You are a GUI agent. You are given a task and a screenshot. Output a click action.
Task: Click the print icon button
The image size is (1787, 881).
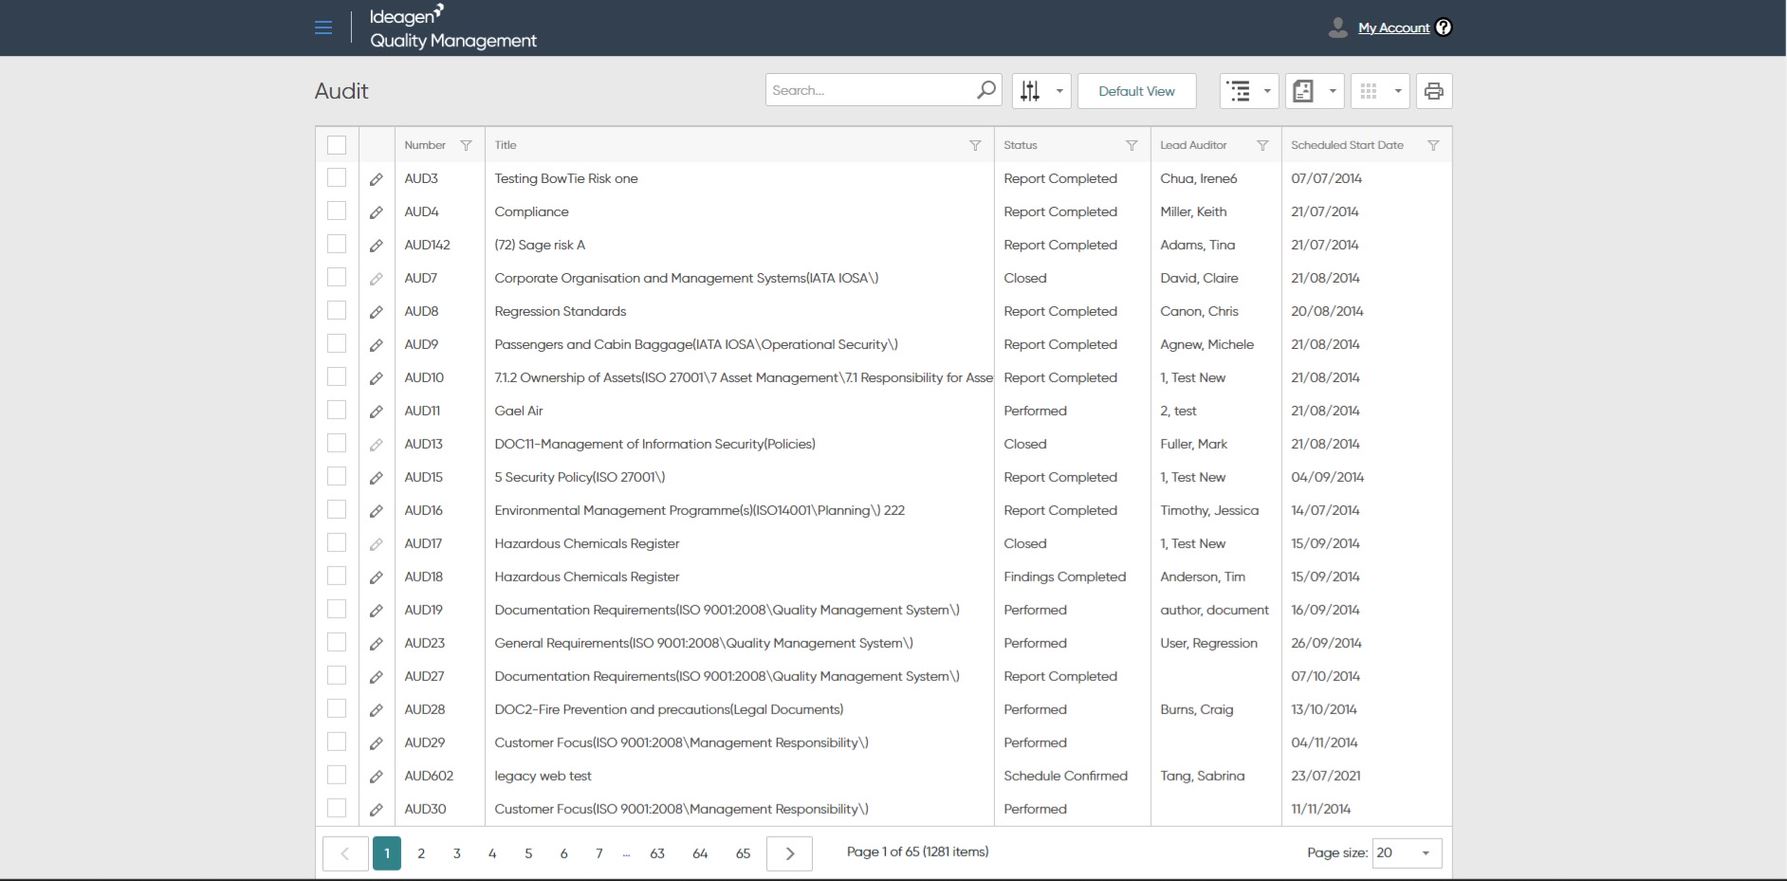point(1433,91)
